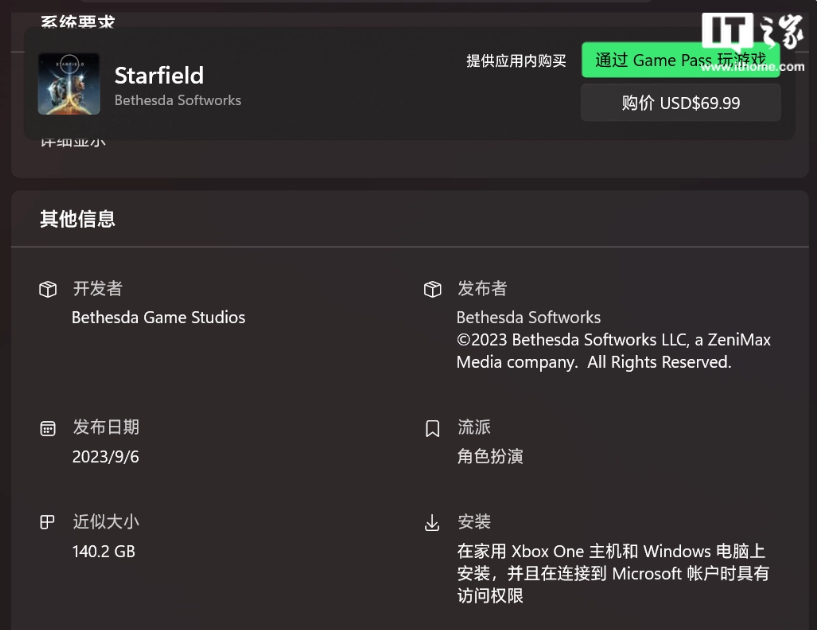Click the 近似大小 label

click(106, 522)
